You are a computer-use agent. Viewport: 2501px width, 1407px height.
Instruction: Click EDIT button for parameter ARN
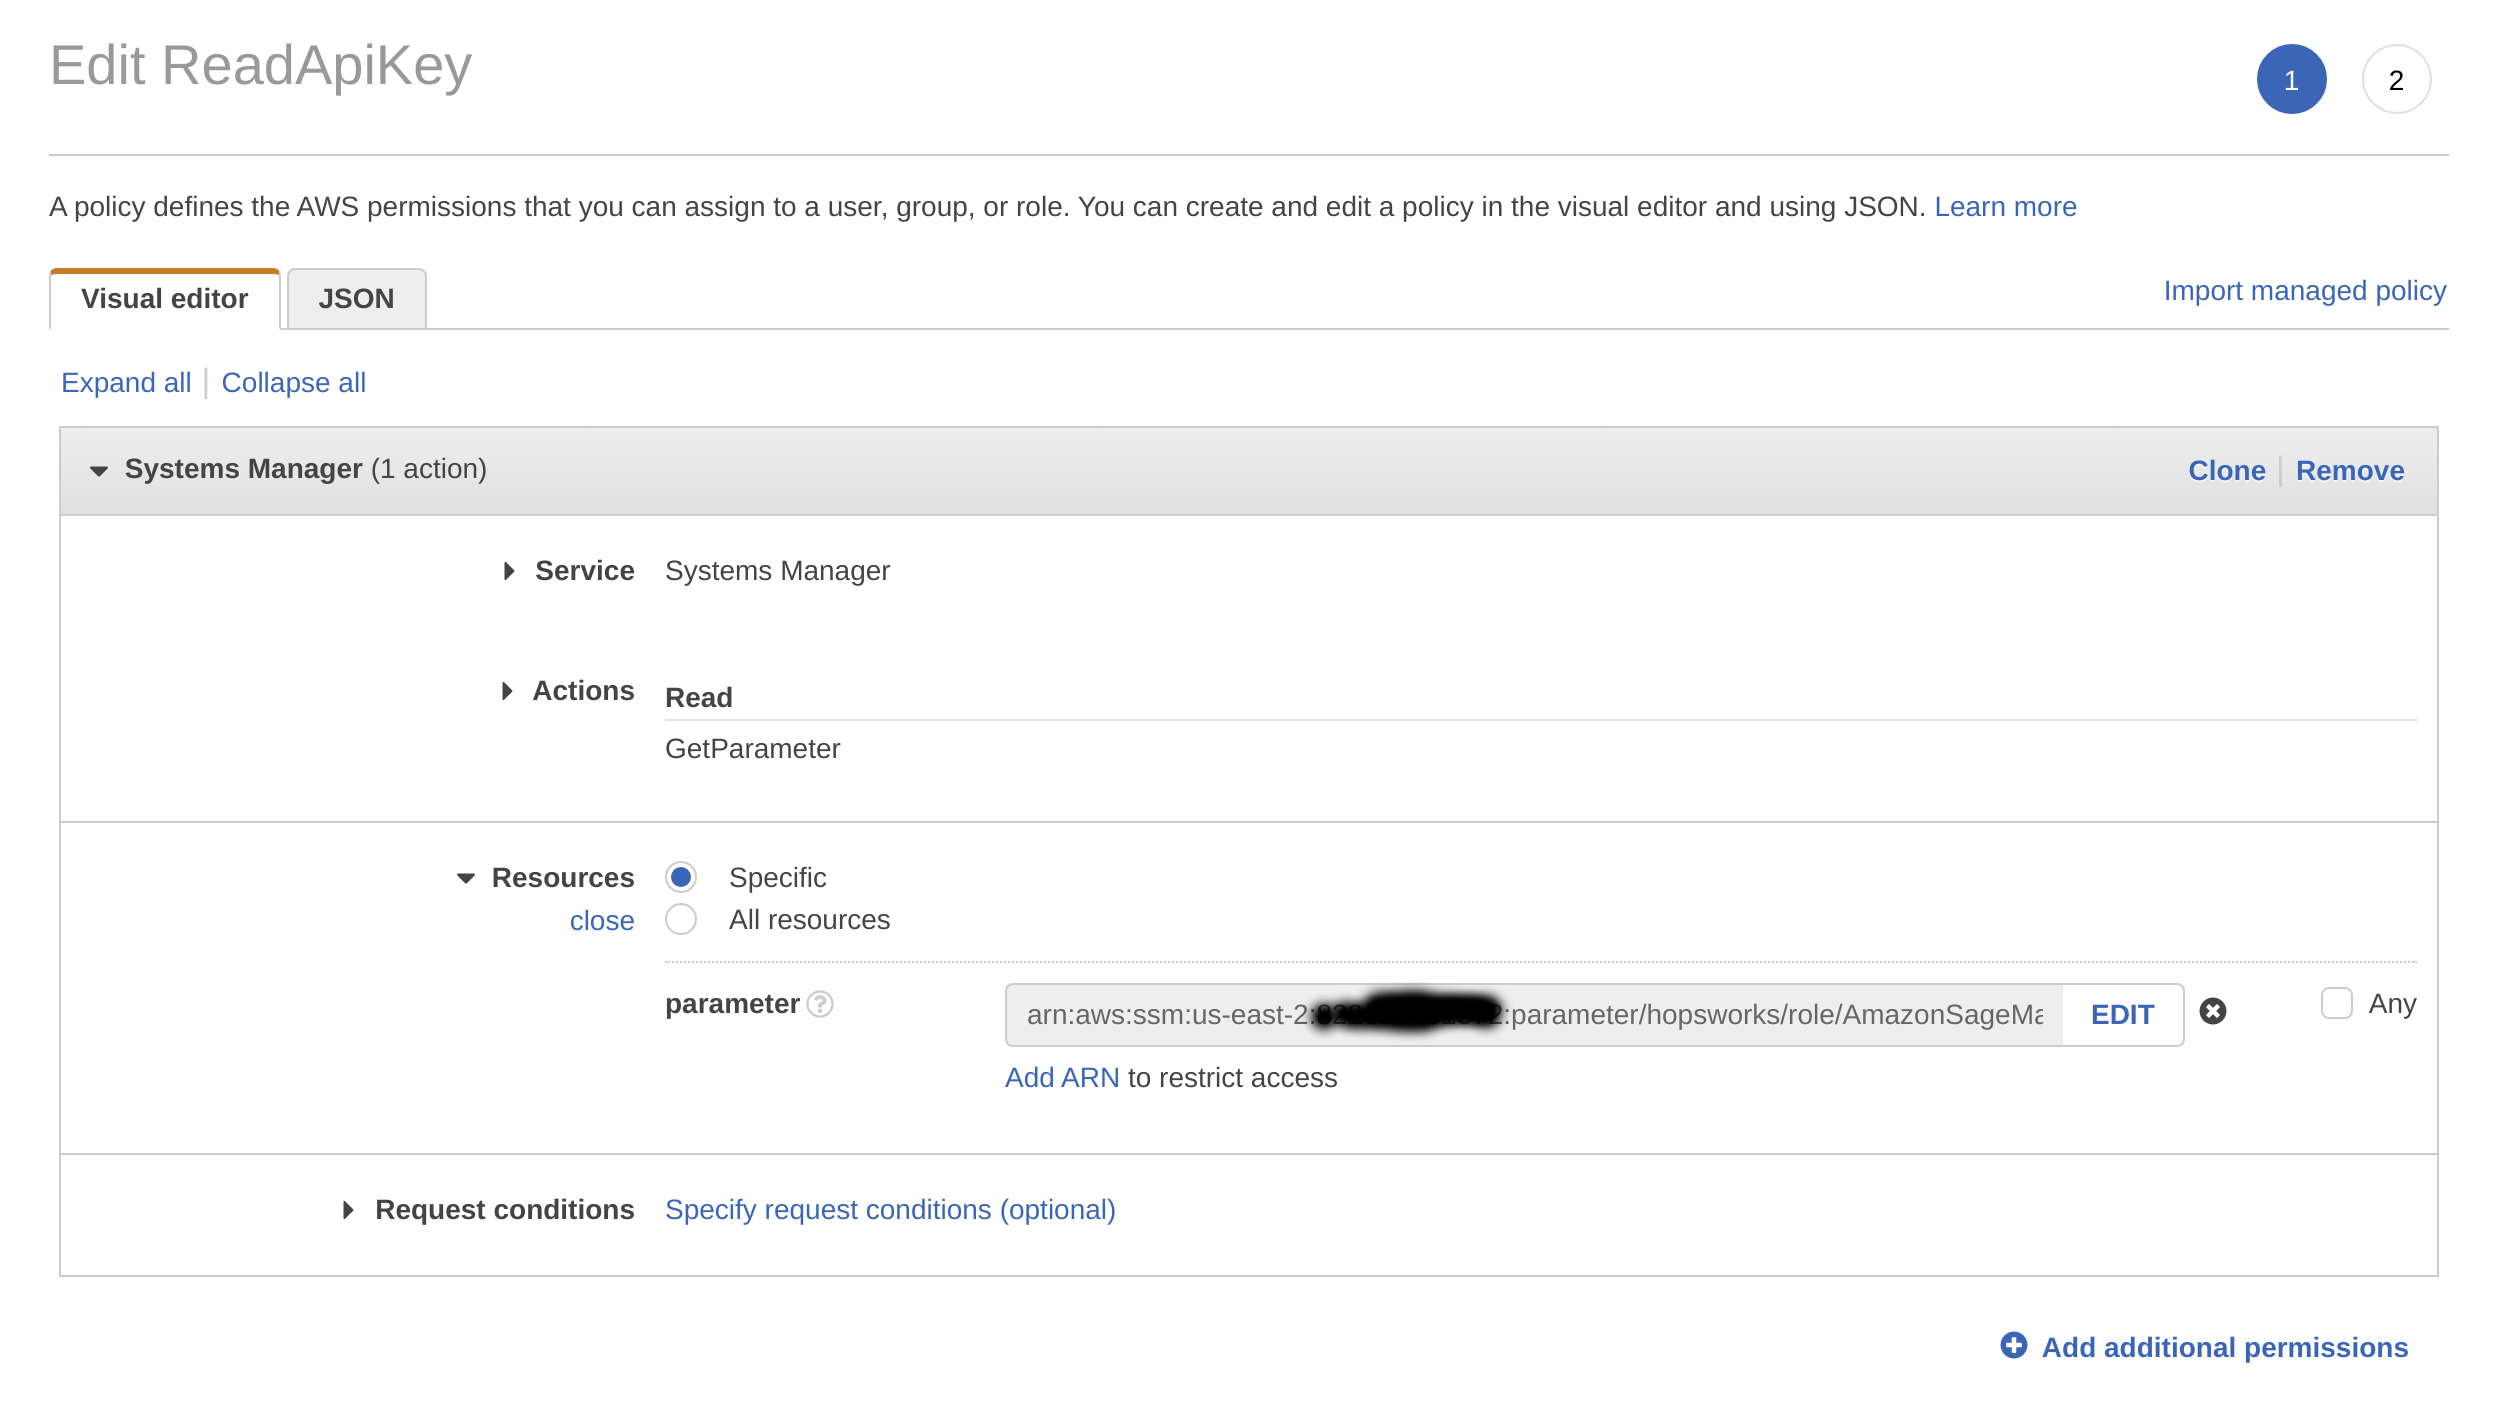(2123, 1014)
